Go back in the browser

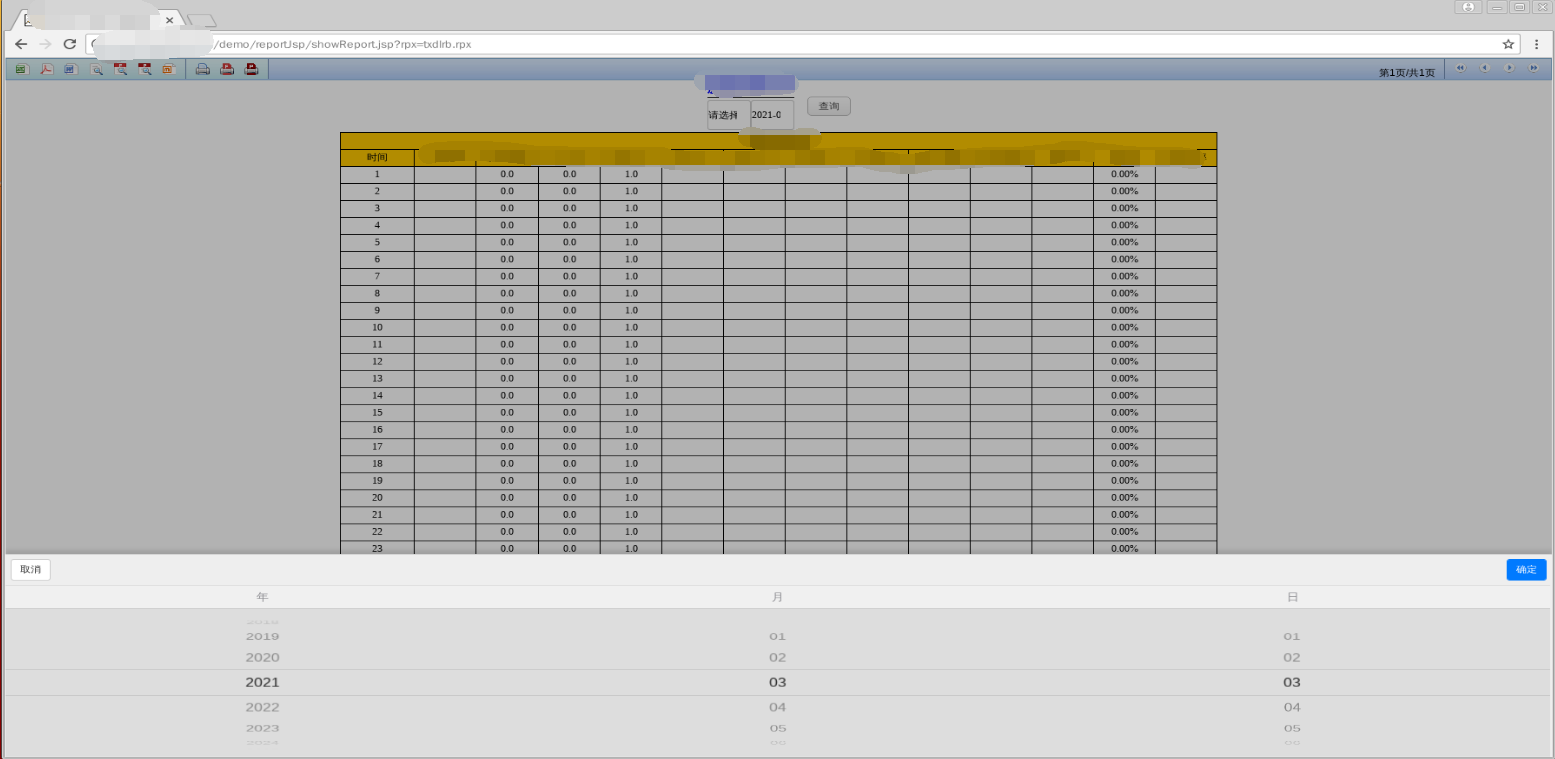coord(21,44)
